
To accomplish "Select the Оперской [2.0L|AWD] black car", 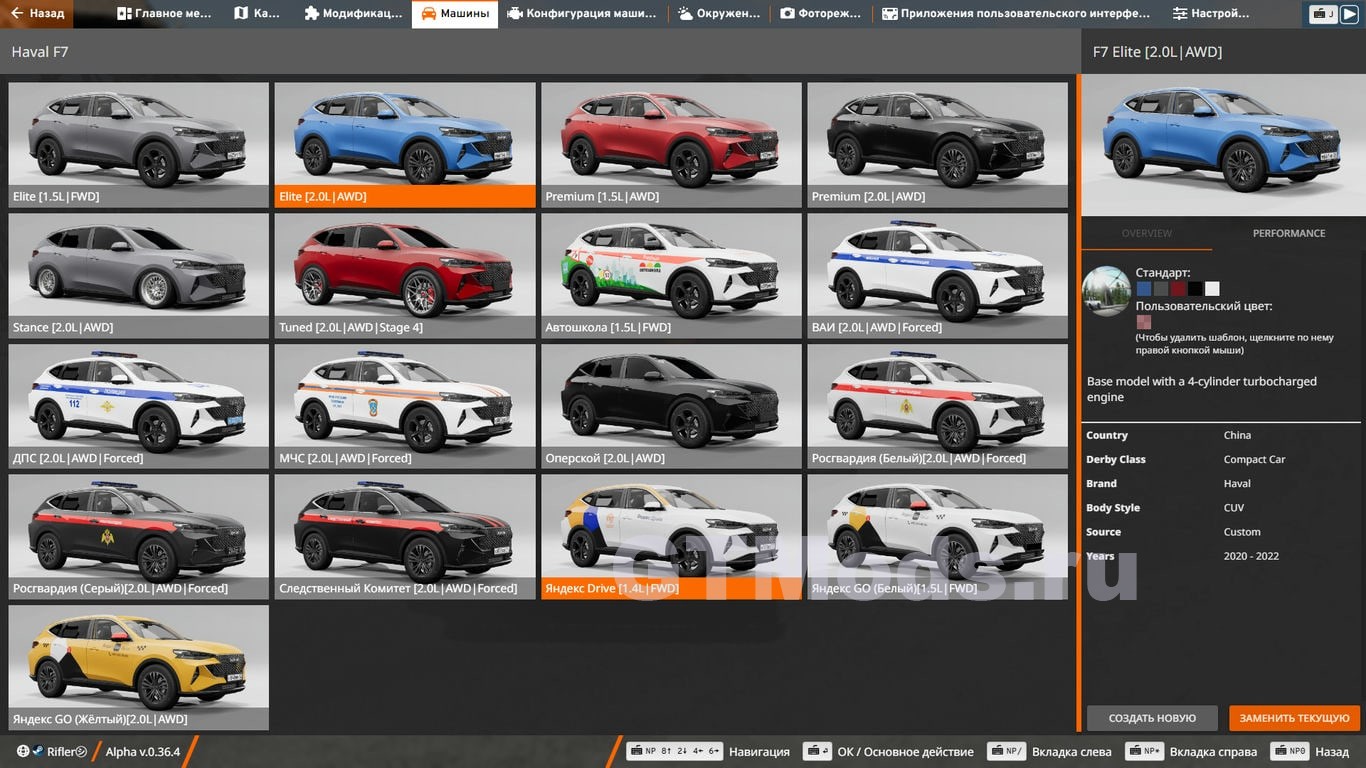I will pos(671,407).
